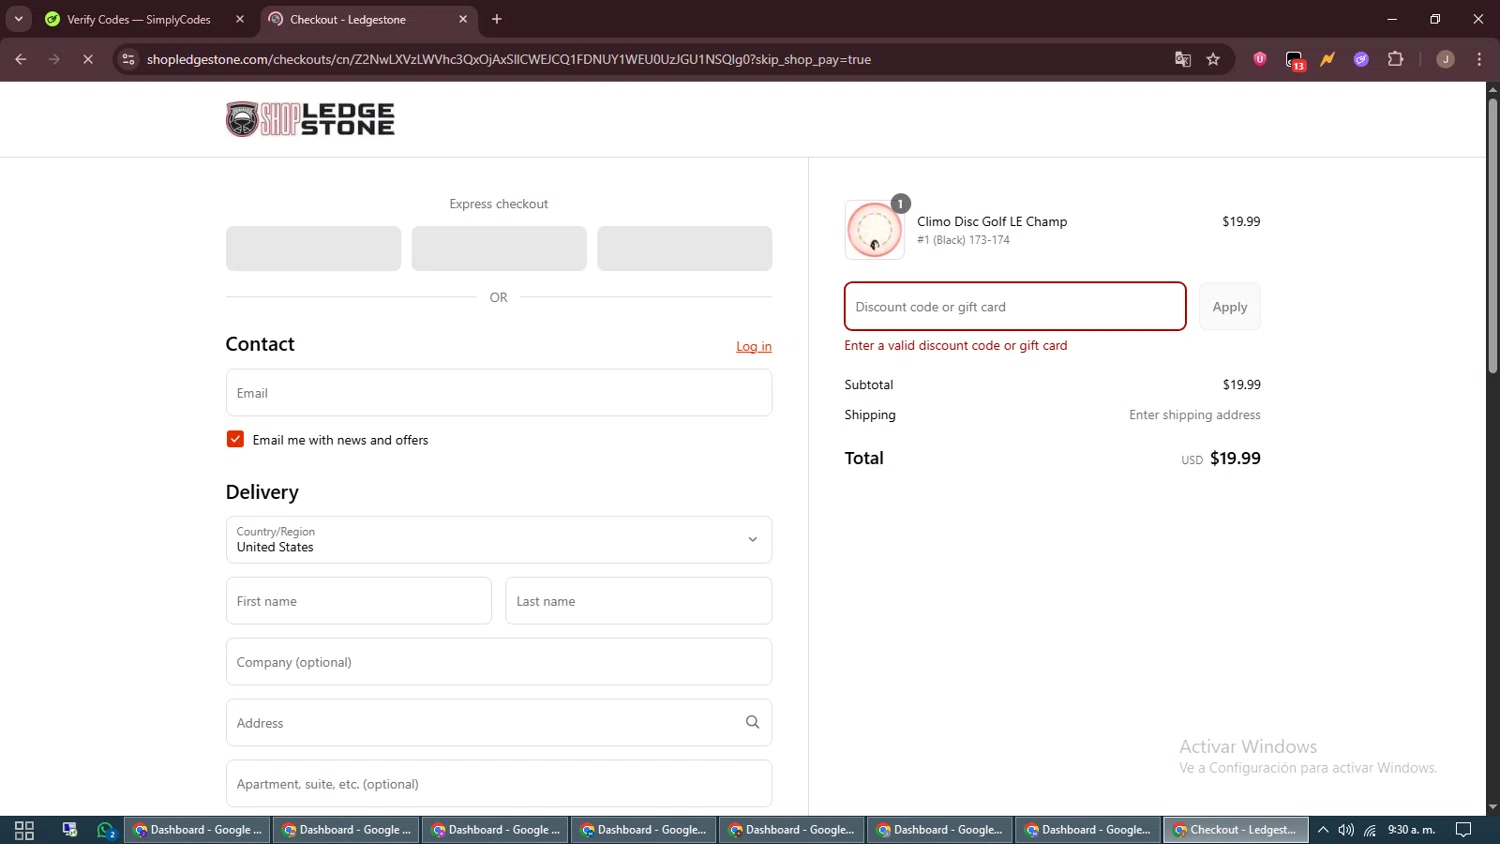Focus the Last name field
The image size is (1500, 844).
[x=638, y=601]
